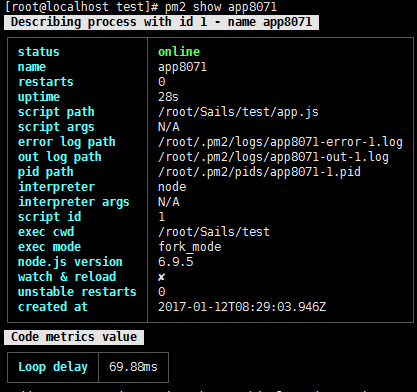Select the exec cwd value '/root/Sails/test'
The height and width of the screenshot is (392, 417).
point(214,232)
